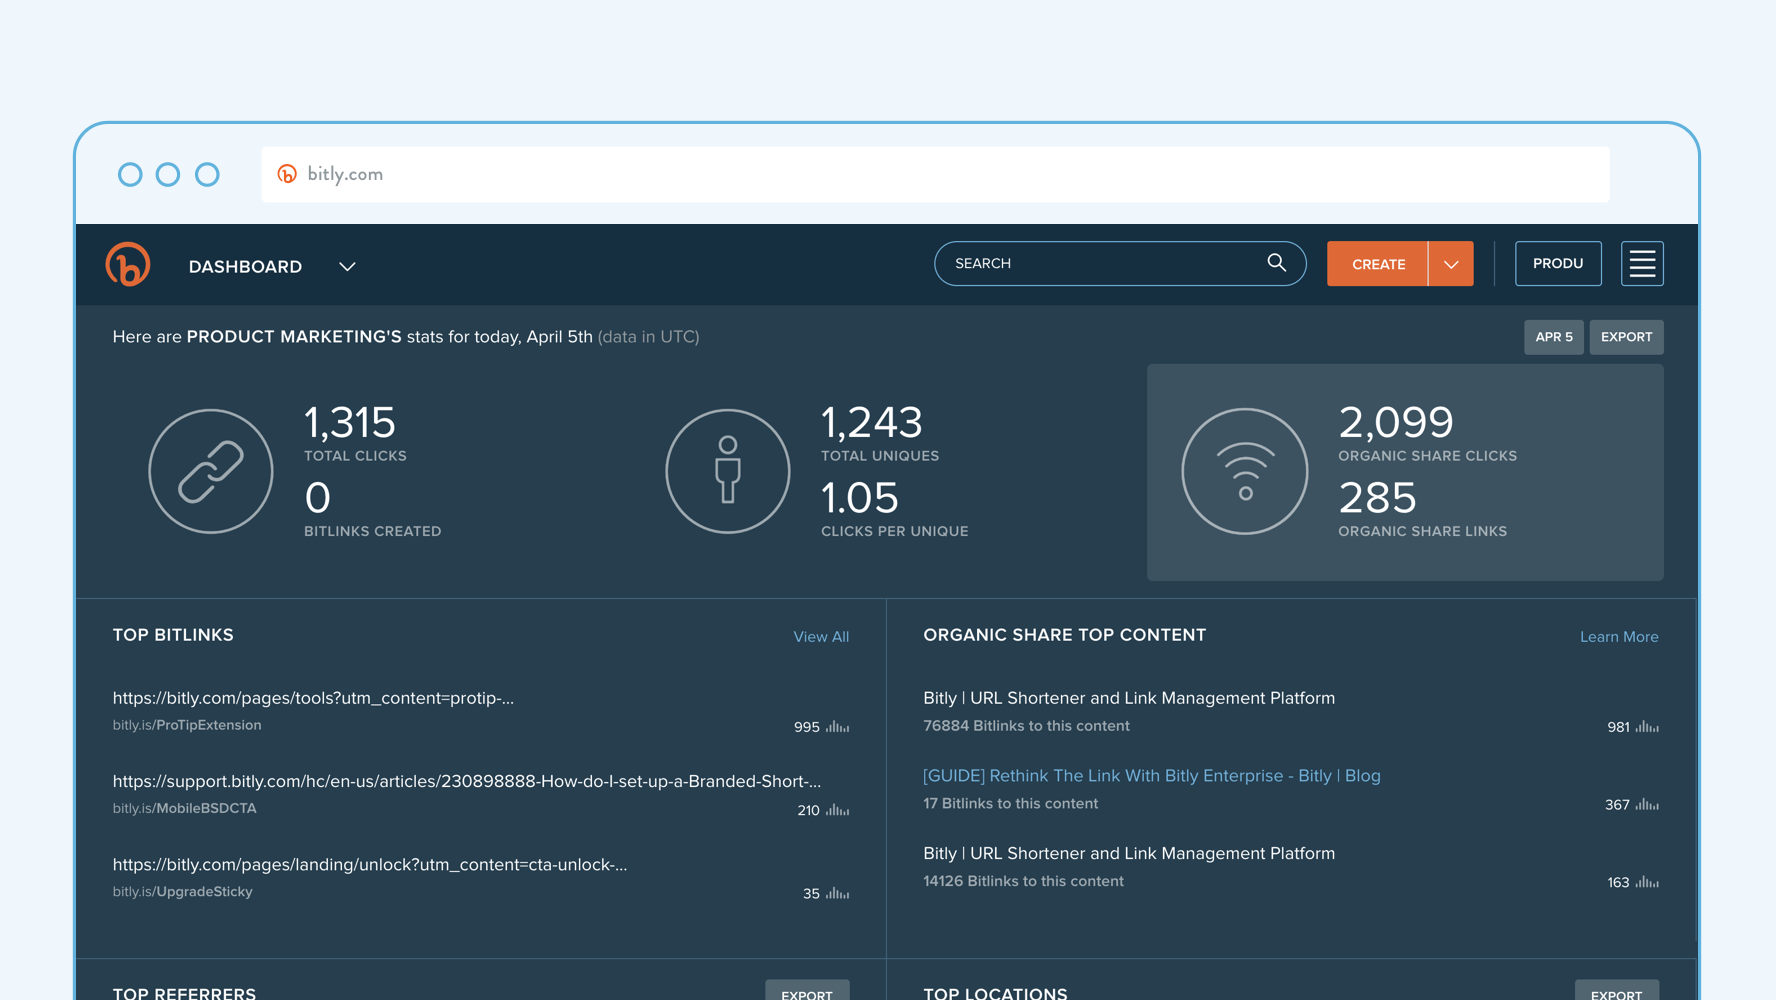Open the support.bitly.com Branded-Short article link
This screenshot has width=1776, height=1000.
tap(467, 781)
